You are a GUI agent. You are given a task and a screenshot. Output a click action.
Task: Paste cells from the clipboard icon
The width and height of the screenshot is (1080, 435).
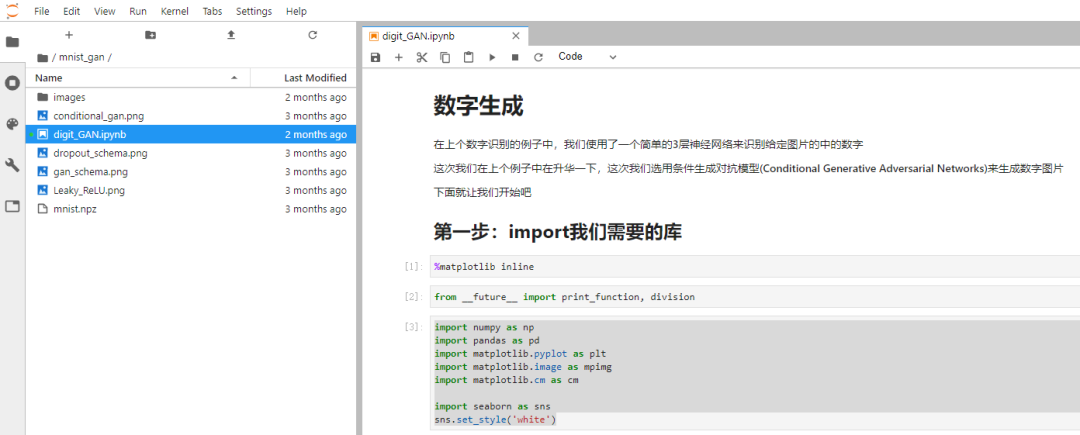point(468,57)
